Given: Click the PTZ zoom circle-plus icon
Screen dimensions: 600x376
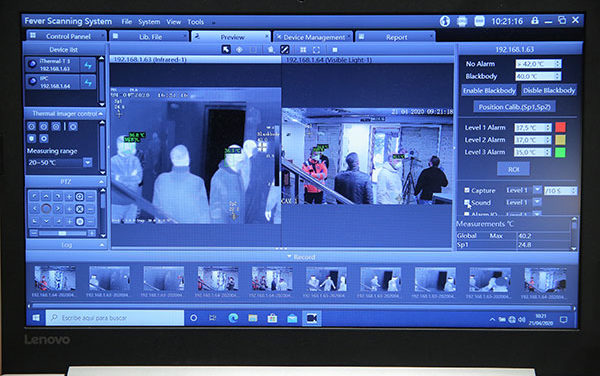Looking at the screenshot, I should (79, 197).
